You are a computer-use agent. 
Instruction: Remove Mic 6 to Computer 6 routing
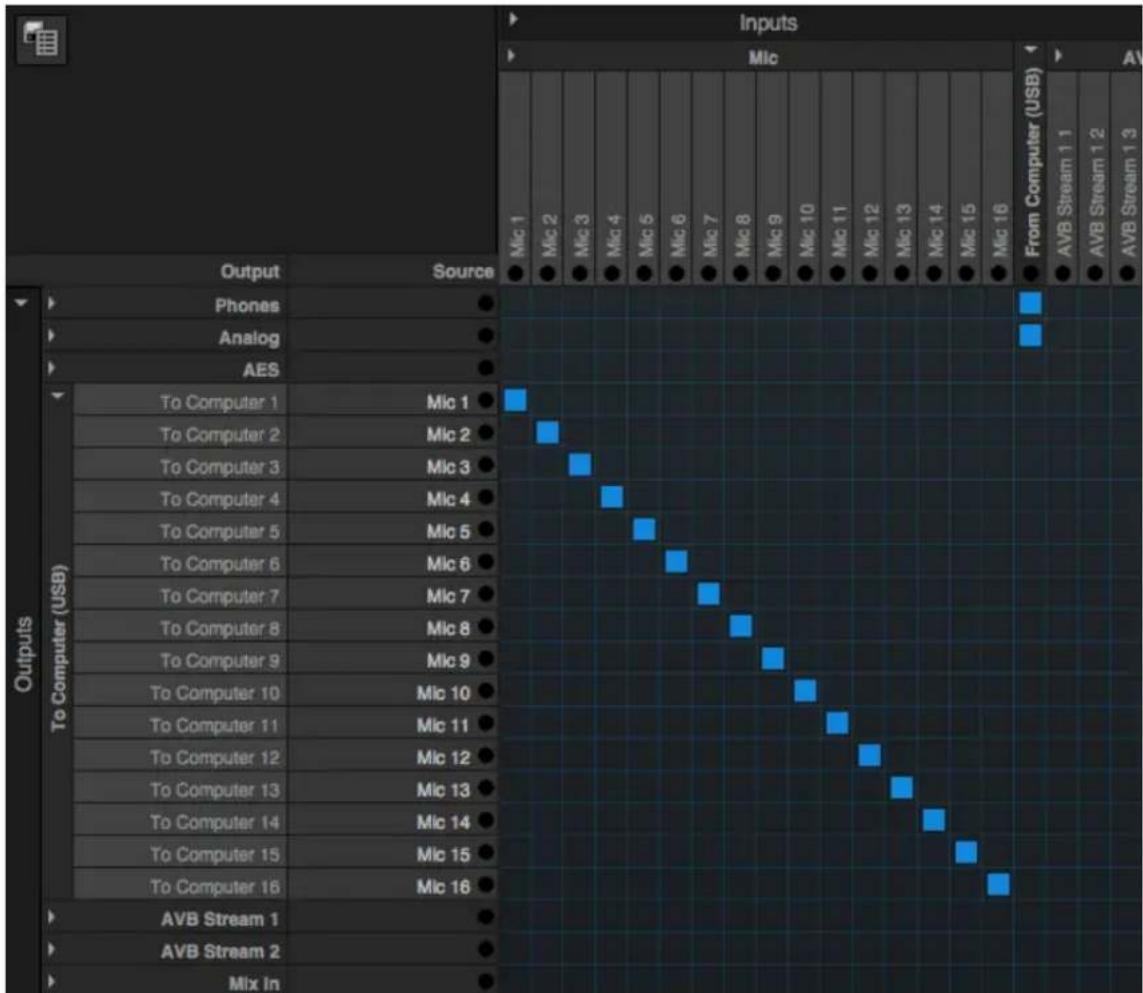tap(676, 561)
